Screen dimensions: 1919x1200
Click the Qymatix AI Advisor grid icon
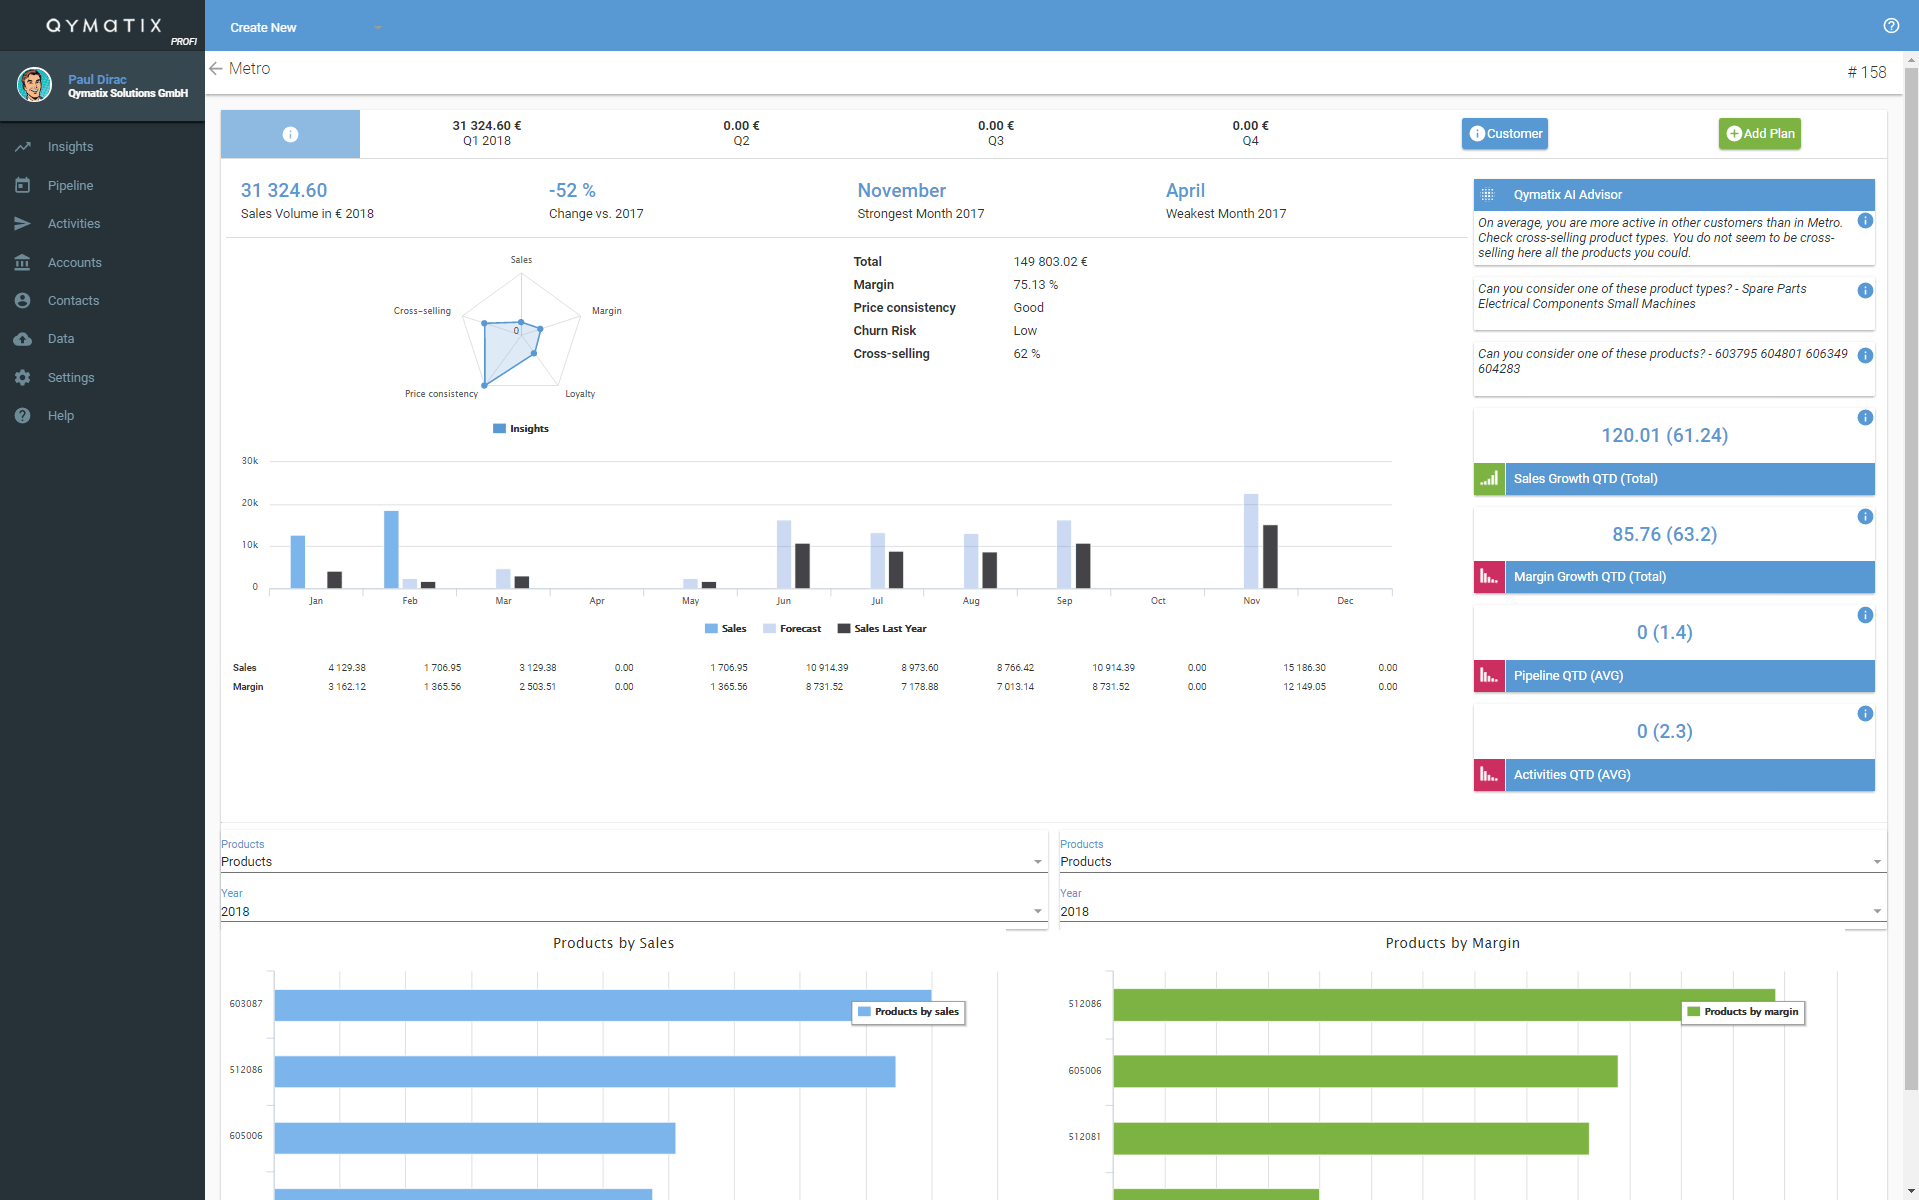(1488, 195)
